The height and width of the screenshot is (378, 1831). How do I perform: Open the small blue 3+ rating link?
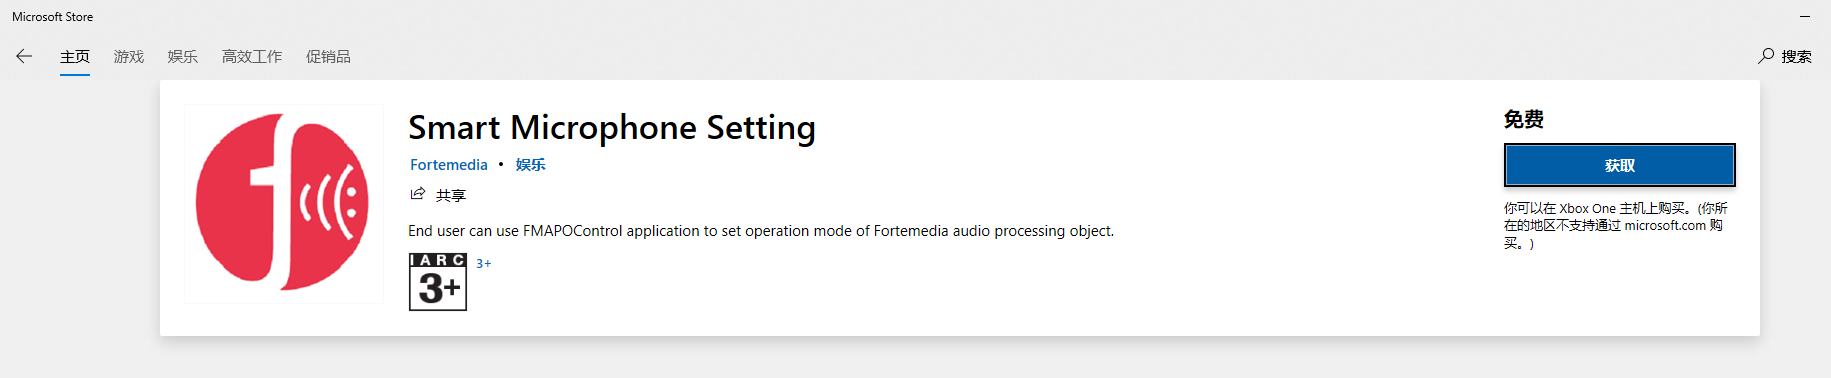click(x=484, y=264)
